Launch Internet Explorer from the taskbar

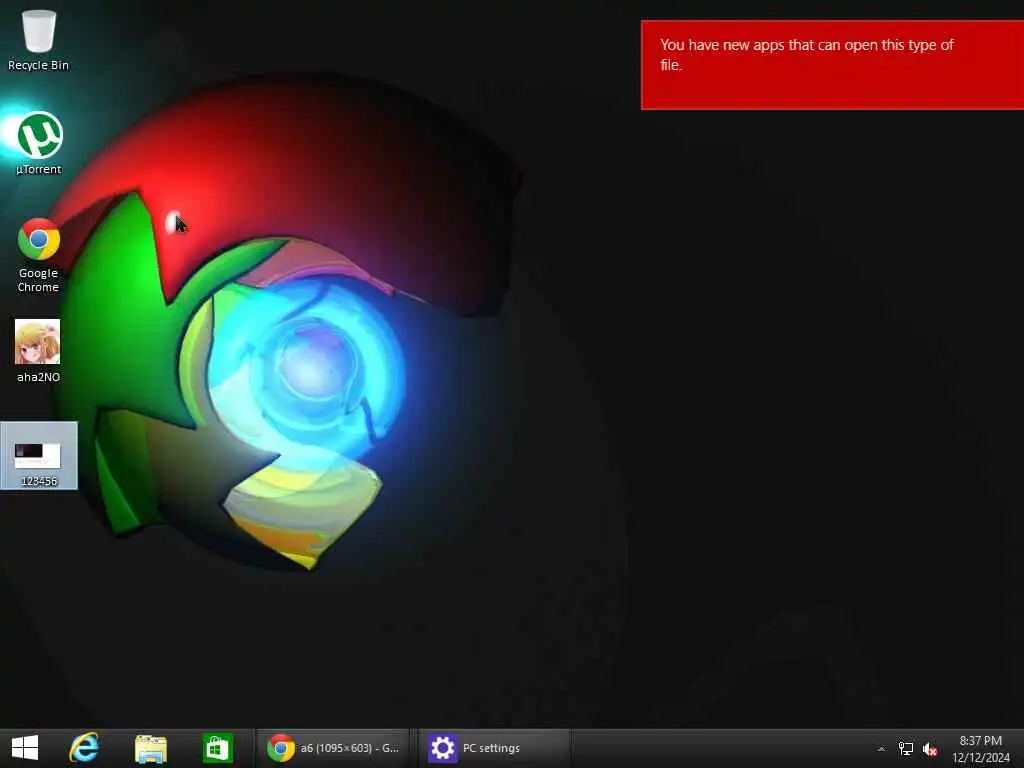click(x=85, y=748)
